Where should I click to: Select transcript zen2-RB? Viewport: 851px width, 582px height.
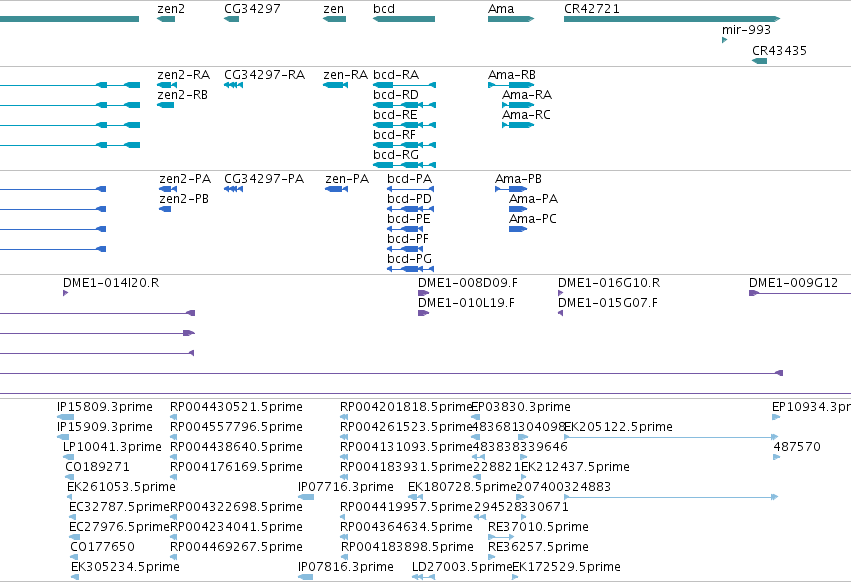(x=166, y=105)
